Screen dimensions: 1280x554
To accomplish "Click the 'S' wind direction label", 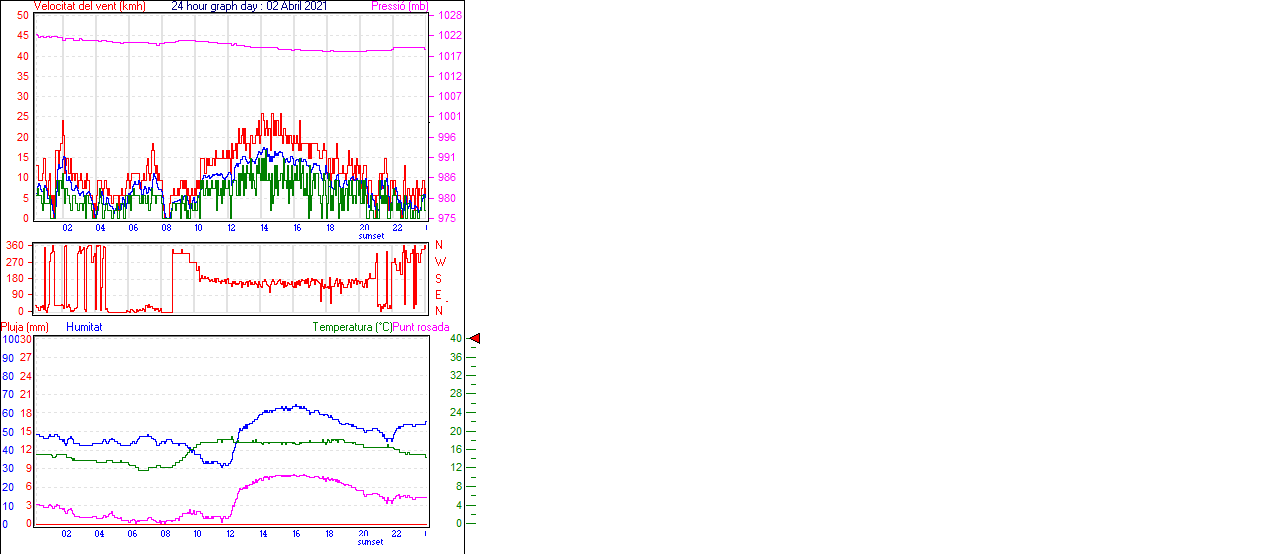I will pyautogui.click(x=439, y=278).
